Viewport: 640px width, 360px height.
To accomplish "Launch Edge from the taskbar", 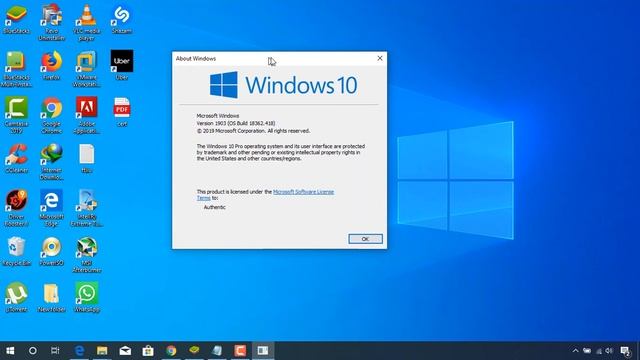I will [80, 351].
